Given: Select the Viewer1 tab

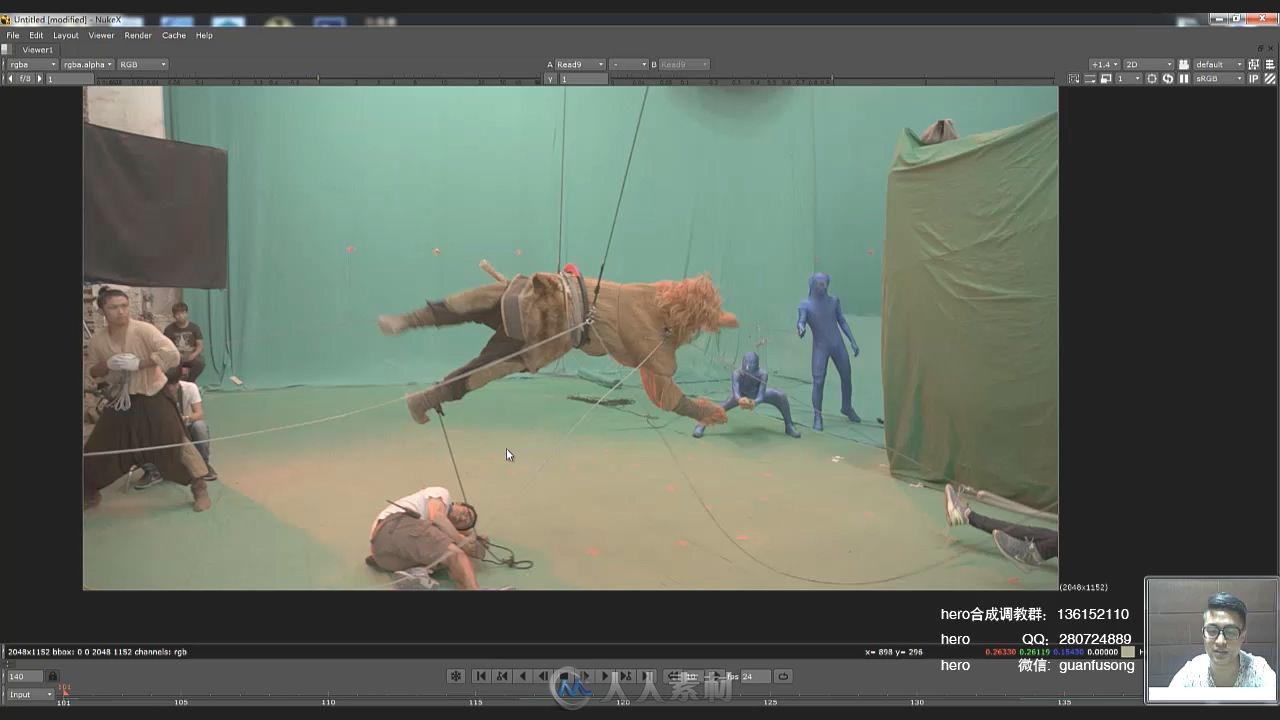Looking at the screenshot, I should 38,49.
